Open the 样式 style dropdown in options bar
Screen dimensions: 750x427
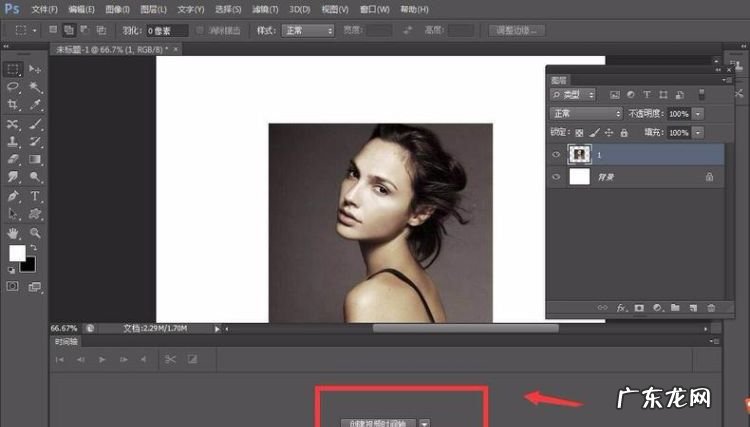(308, 31)
